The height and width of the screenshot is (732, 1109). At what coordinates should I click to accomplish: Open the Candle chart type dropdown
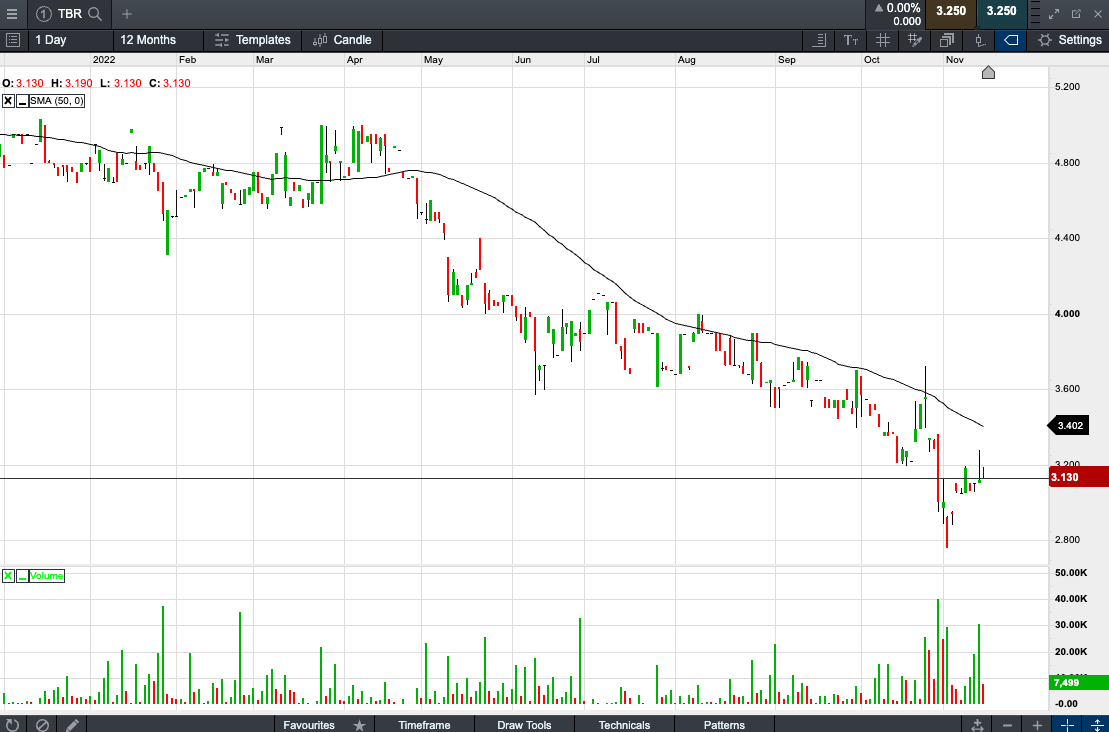click(x=342, y=40)
